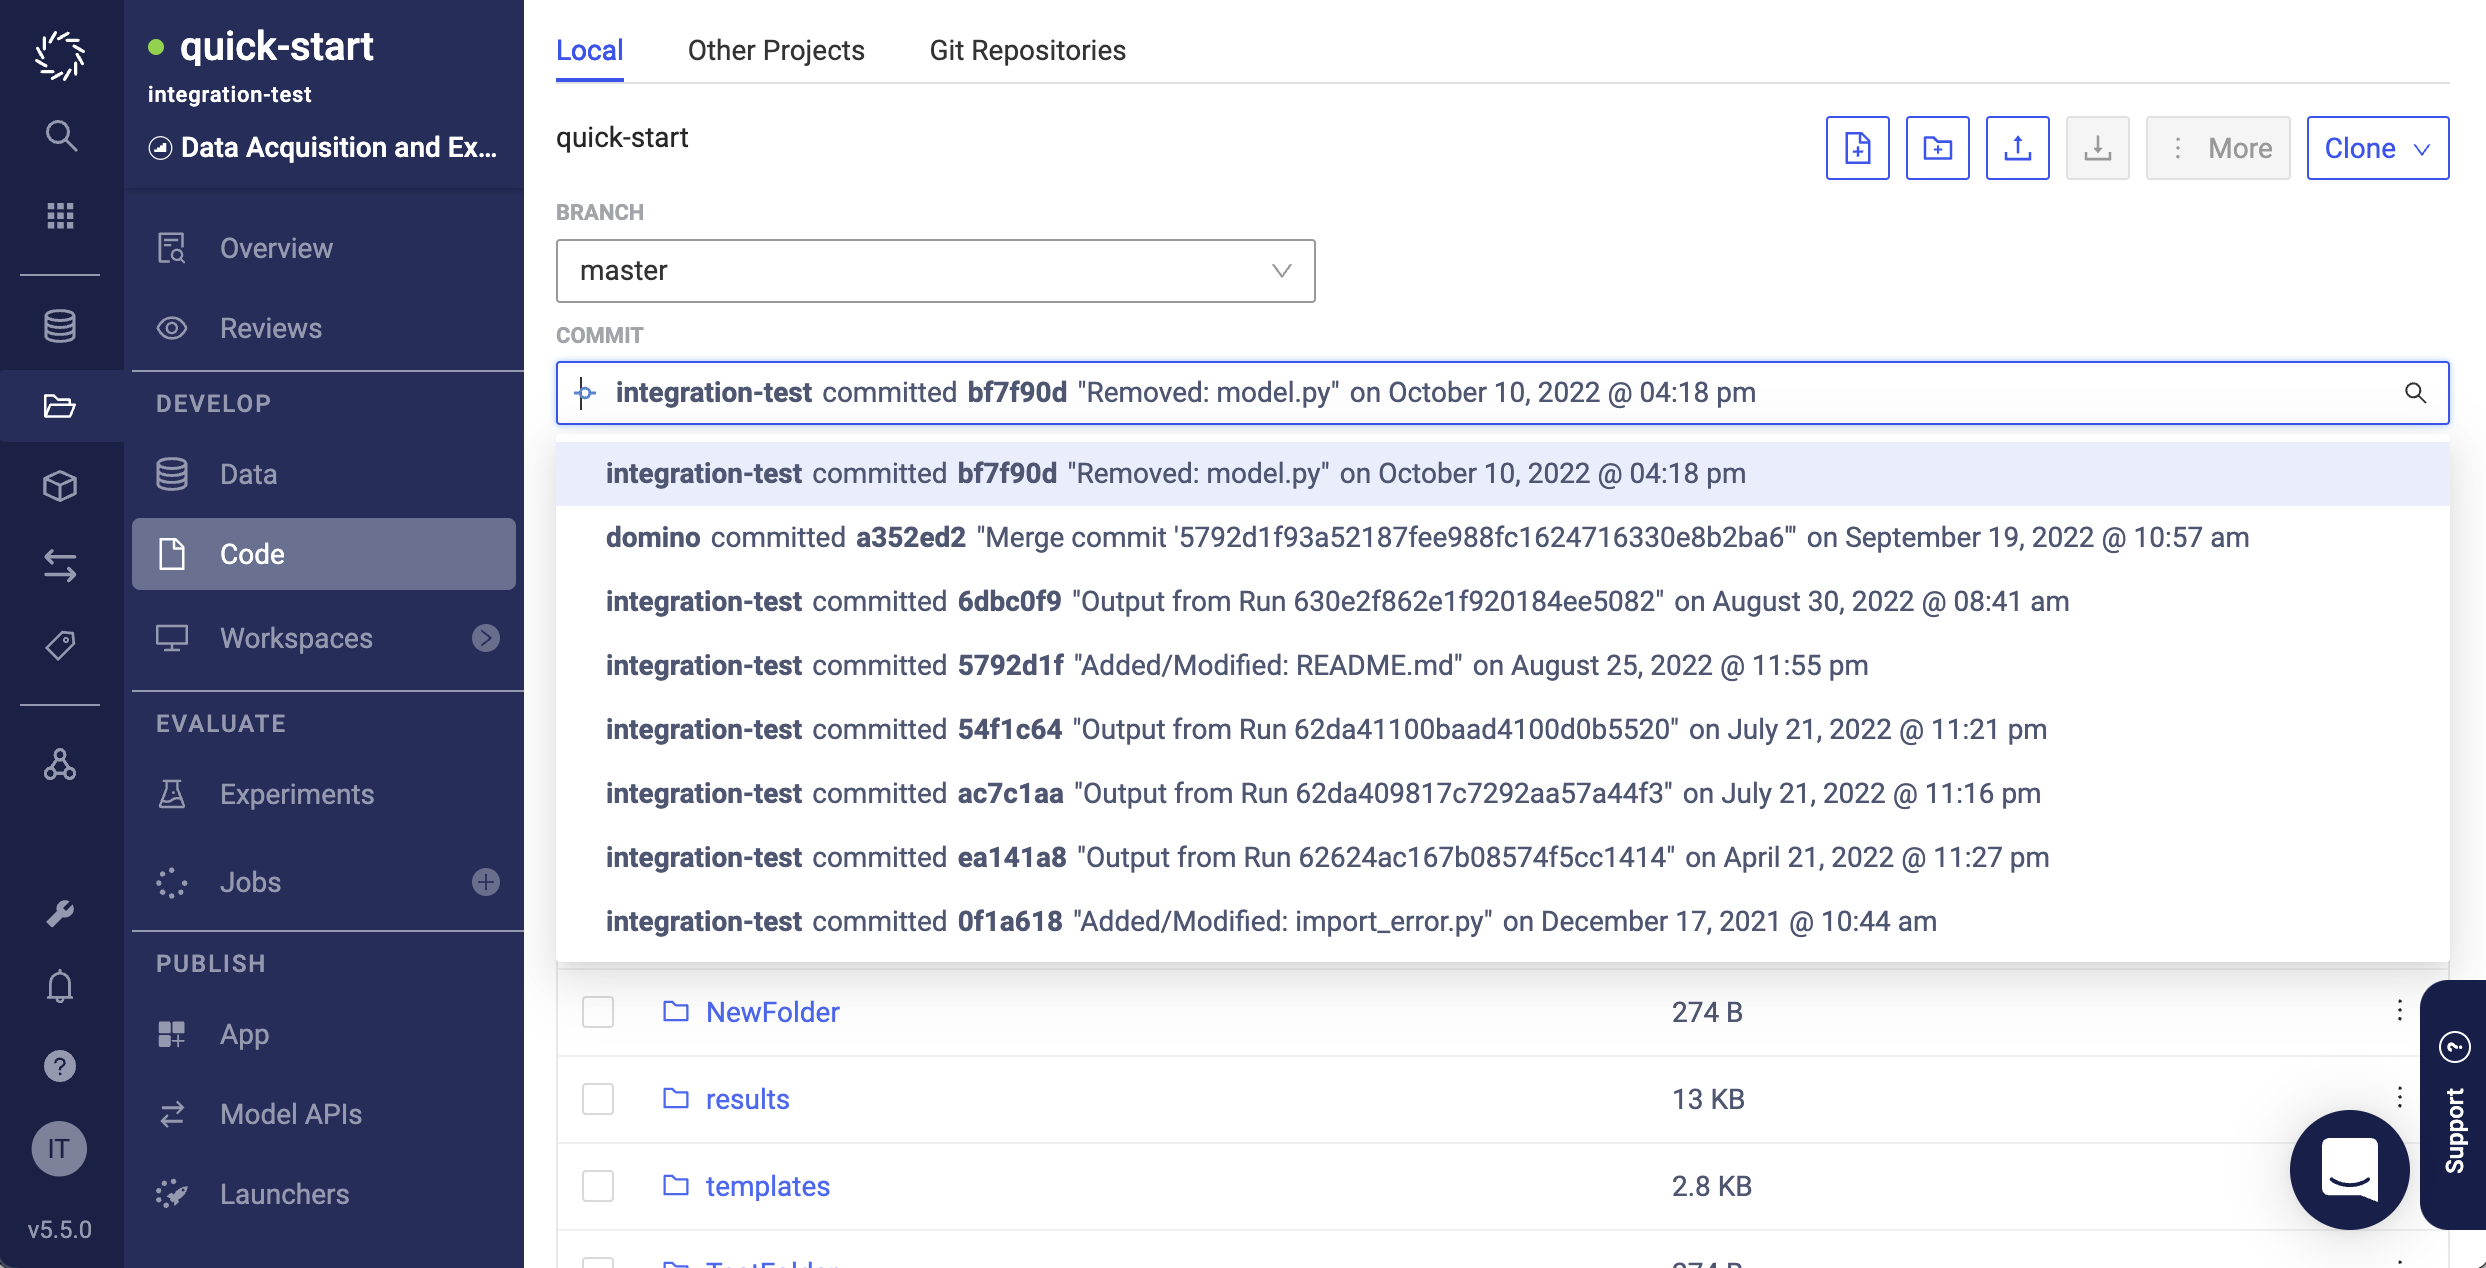This screenshot has width=2486, height=1268.
Task: Click the new folder icon in toolbar
Action: coord(1936,146)
